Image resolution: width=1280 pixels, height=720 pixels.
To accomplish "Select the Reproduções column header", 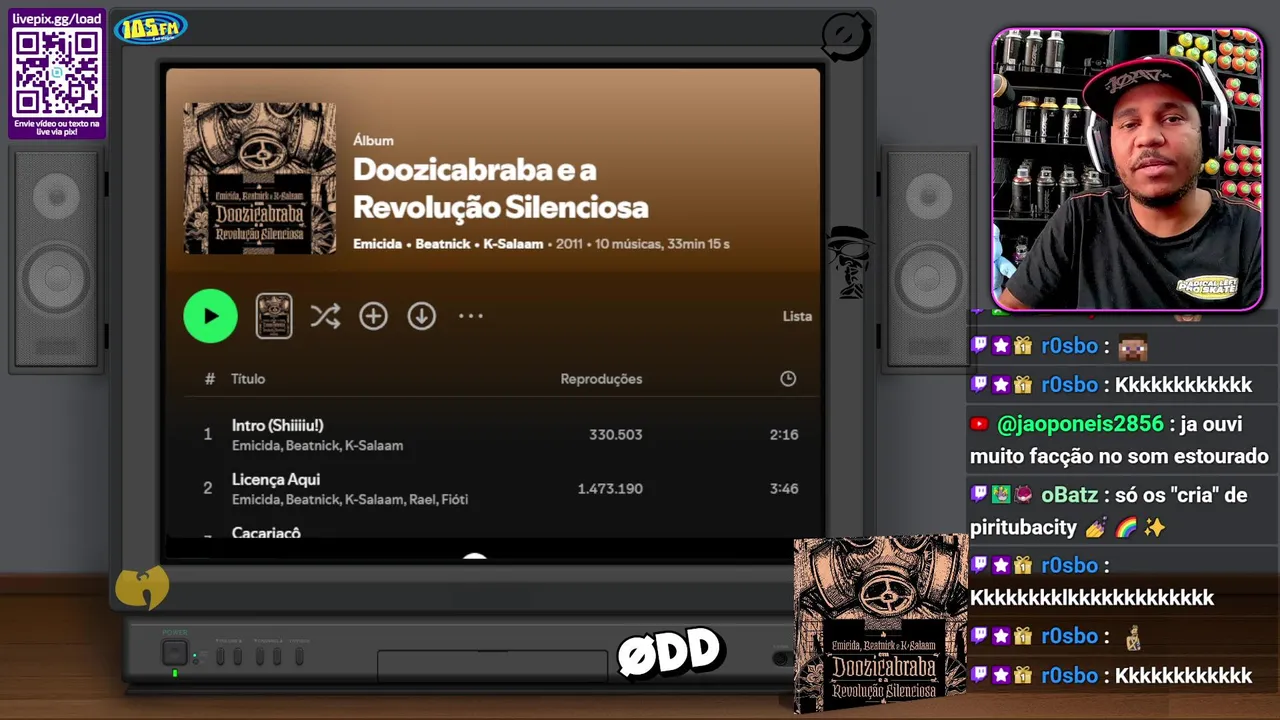I will [601, 379].
